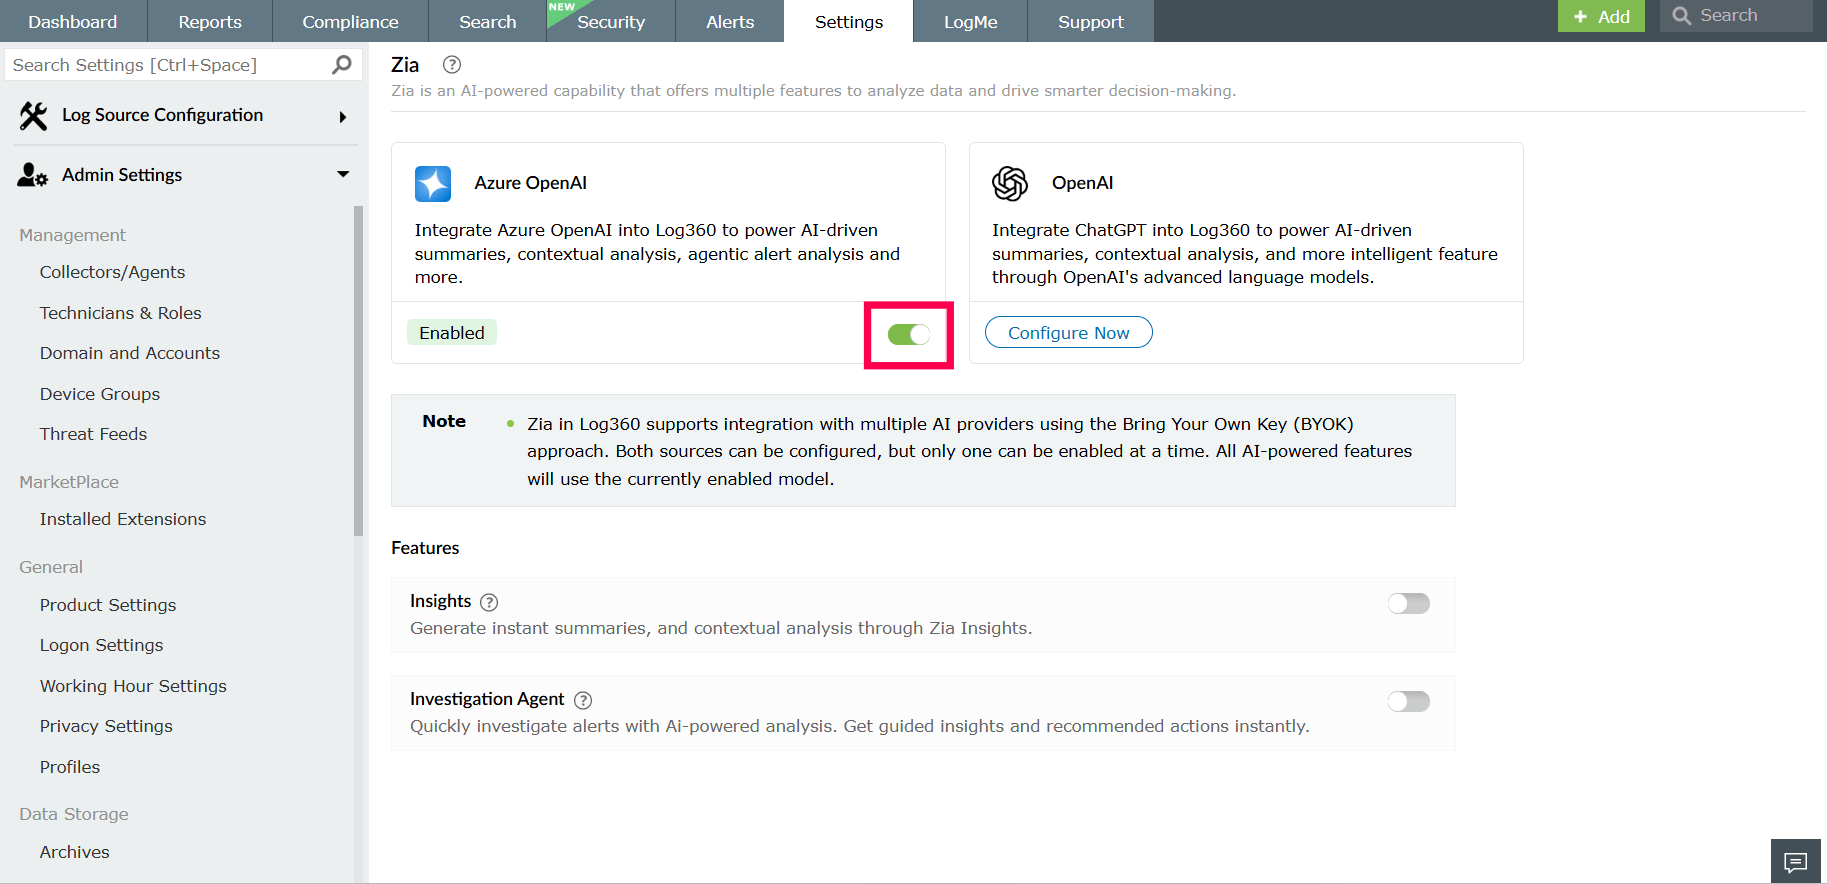
Task: Open Technicians & Roles settings
Action: point(121,313)
